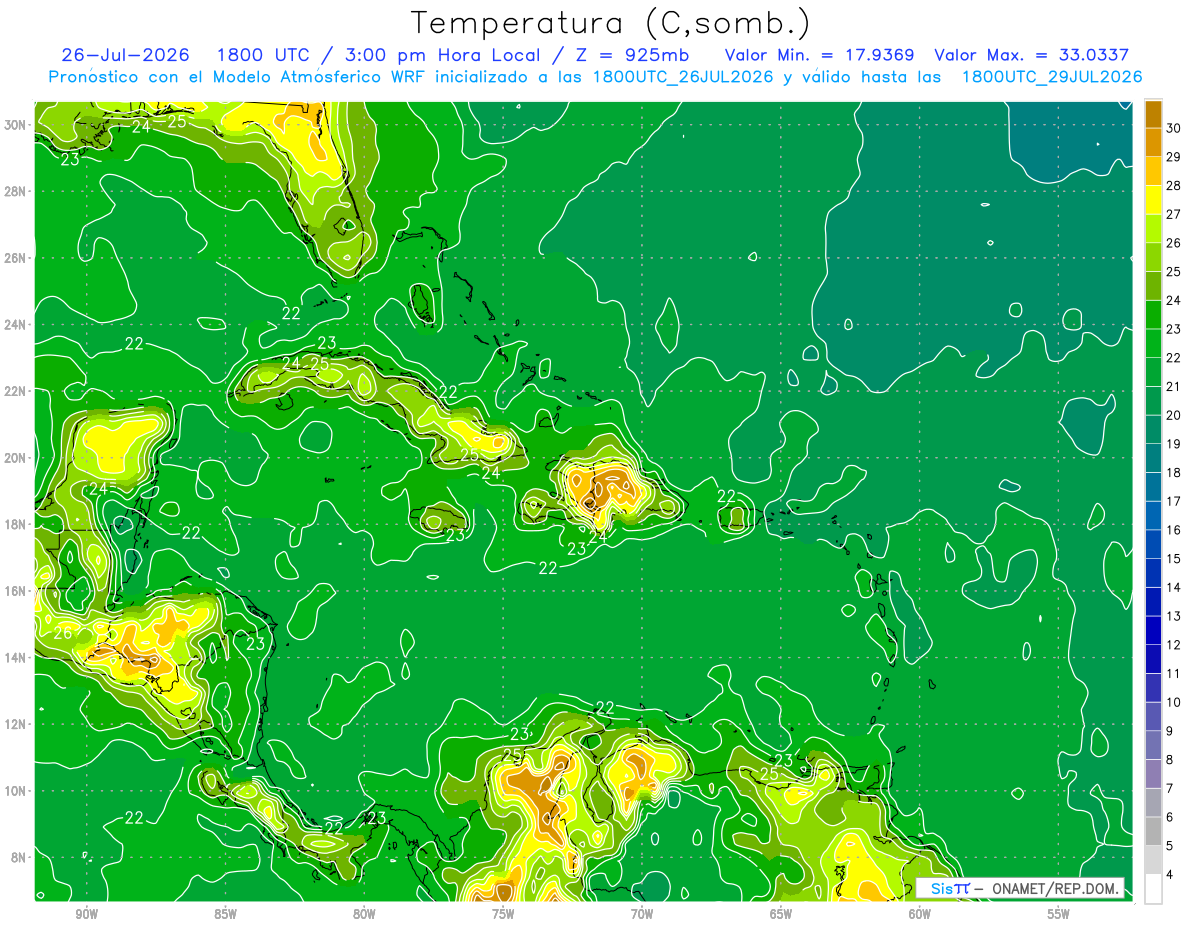
Task: Click the legend value 28
Action: point(1174,185)
